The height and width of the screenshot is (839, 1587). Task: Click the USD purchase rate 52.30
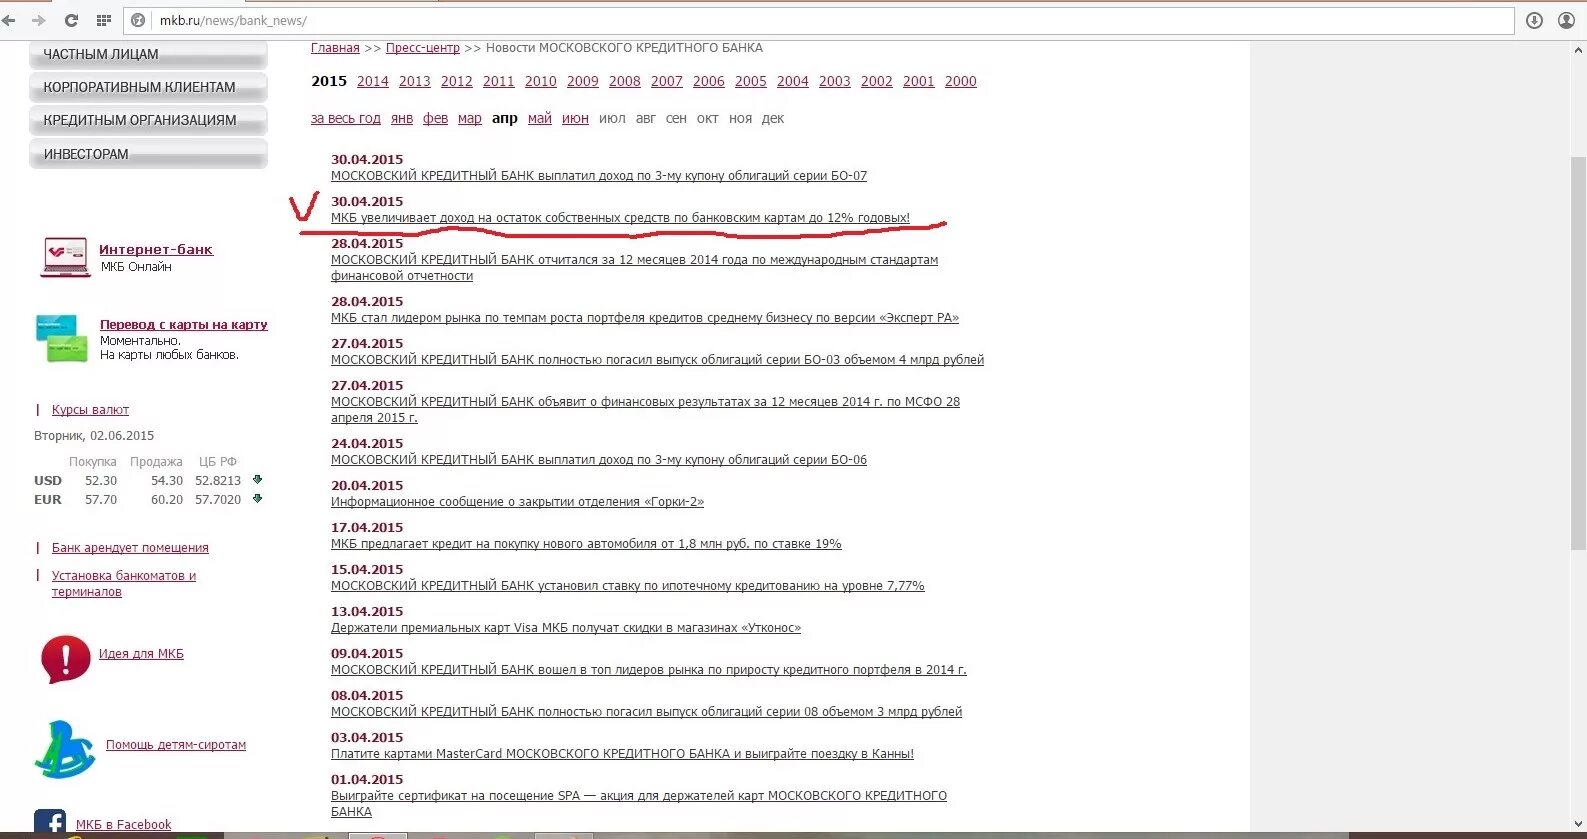pyautogui.click(x=101, y=481)
